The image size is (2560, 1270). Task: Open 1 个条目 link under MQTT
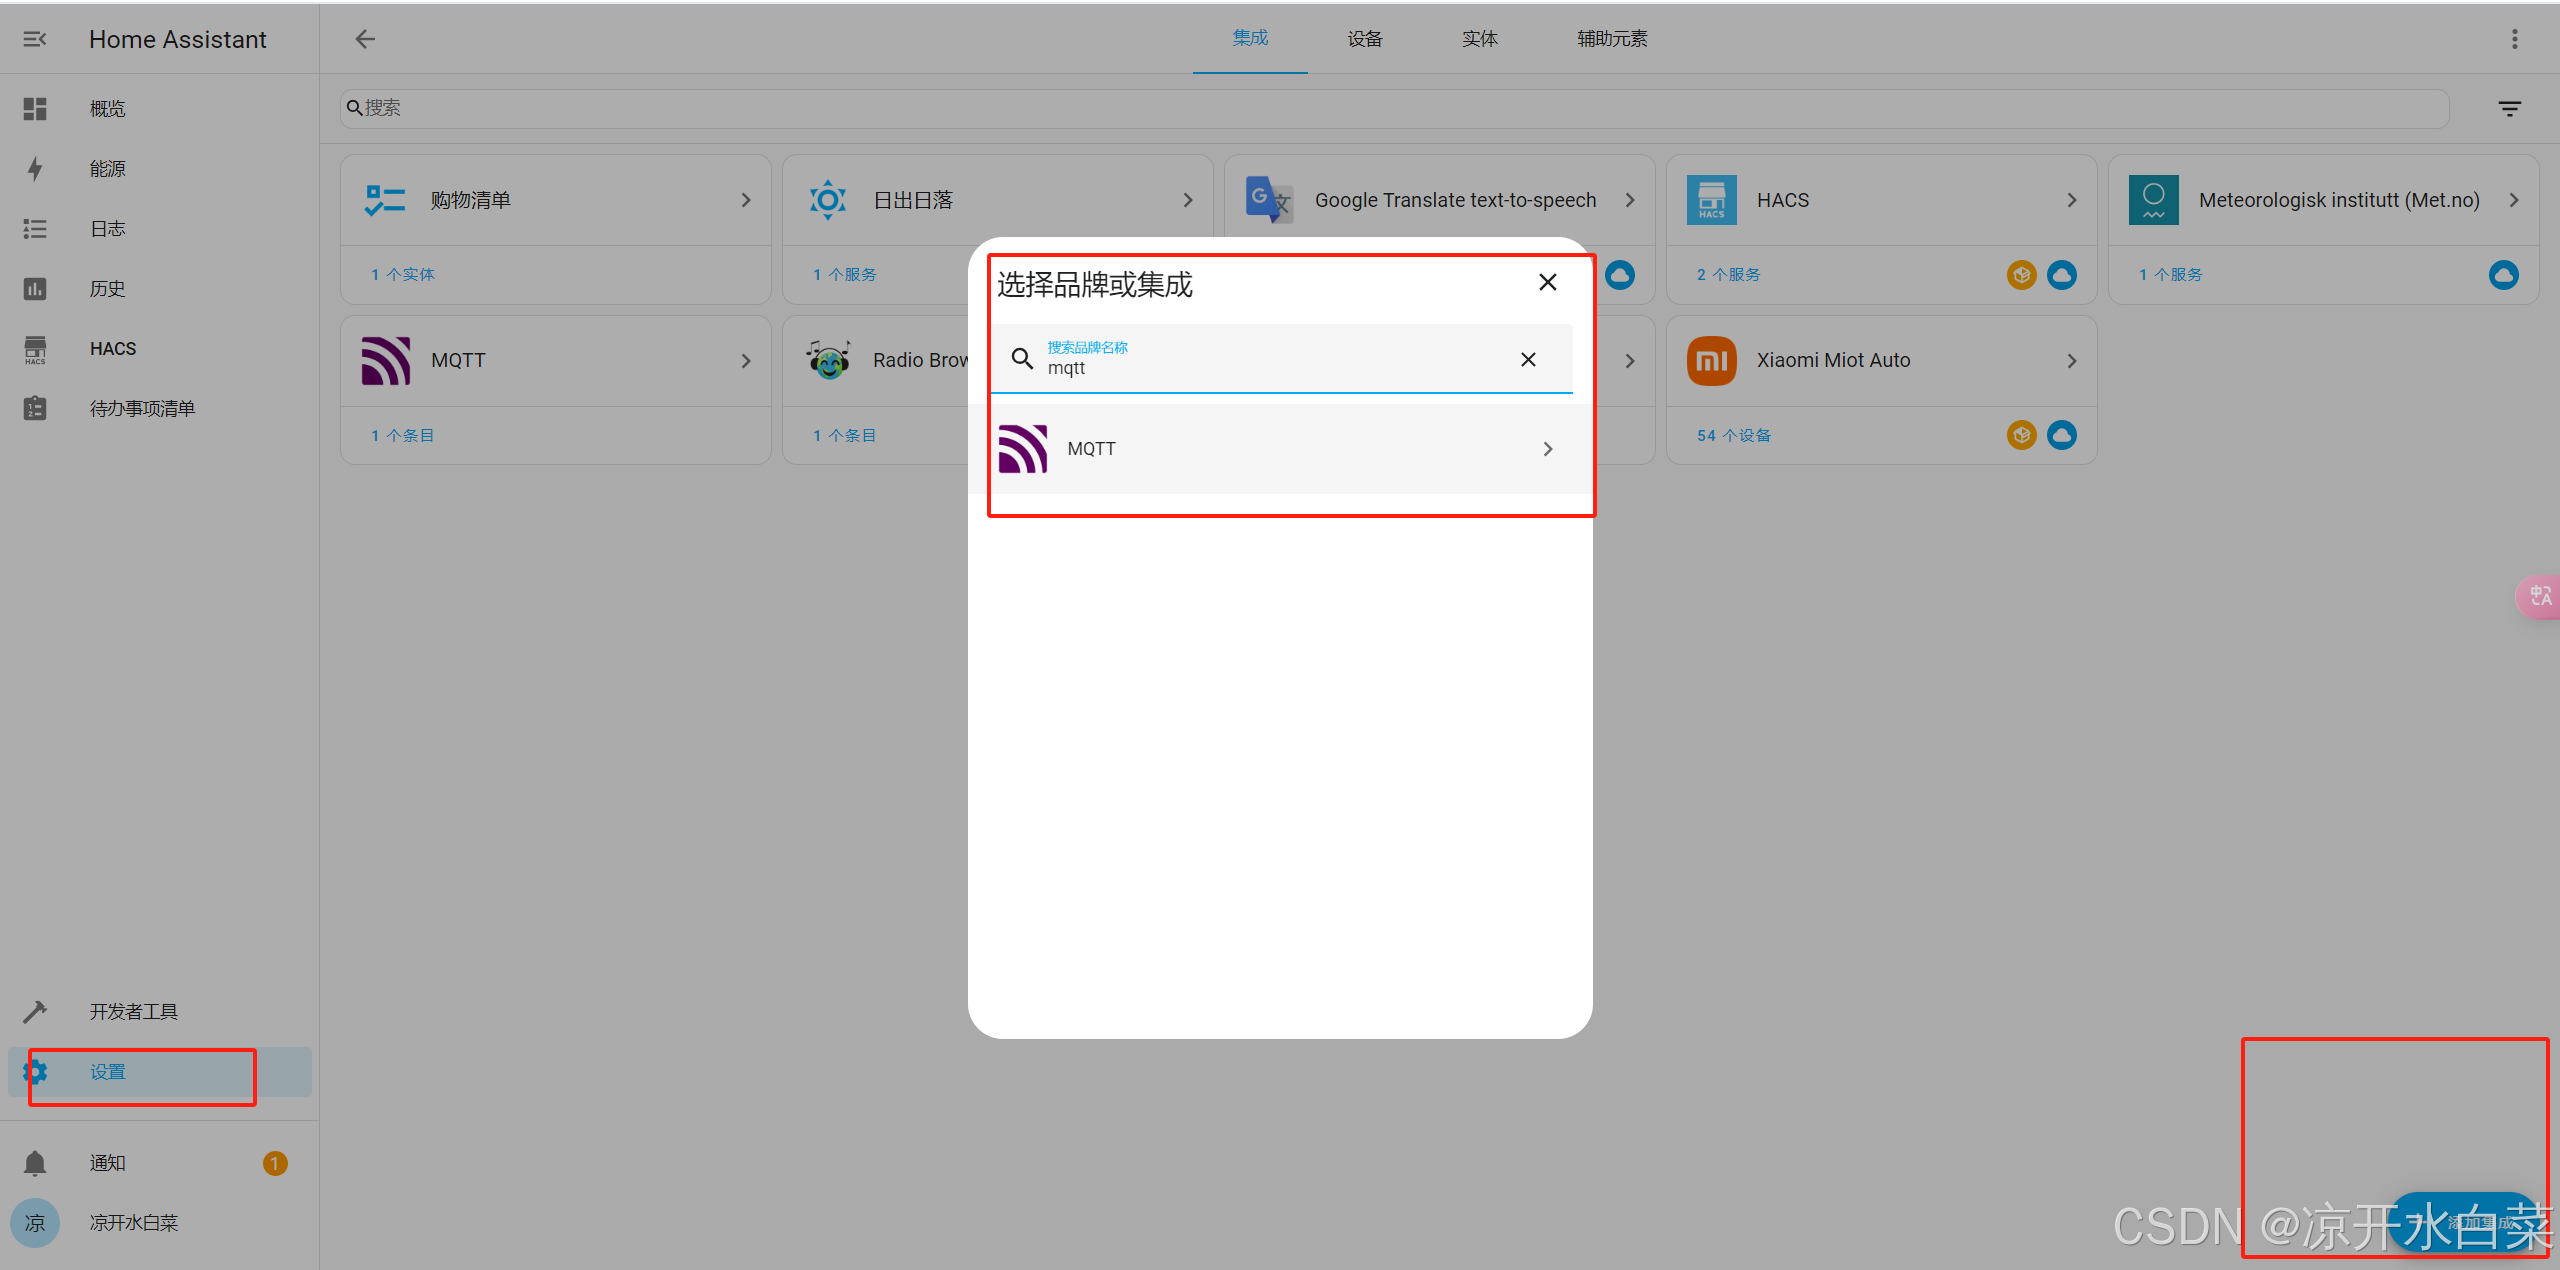coord(403,435)
